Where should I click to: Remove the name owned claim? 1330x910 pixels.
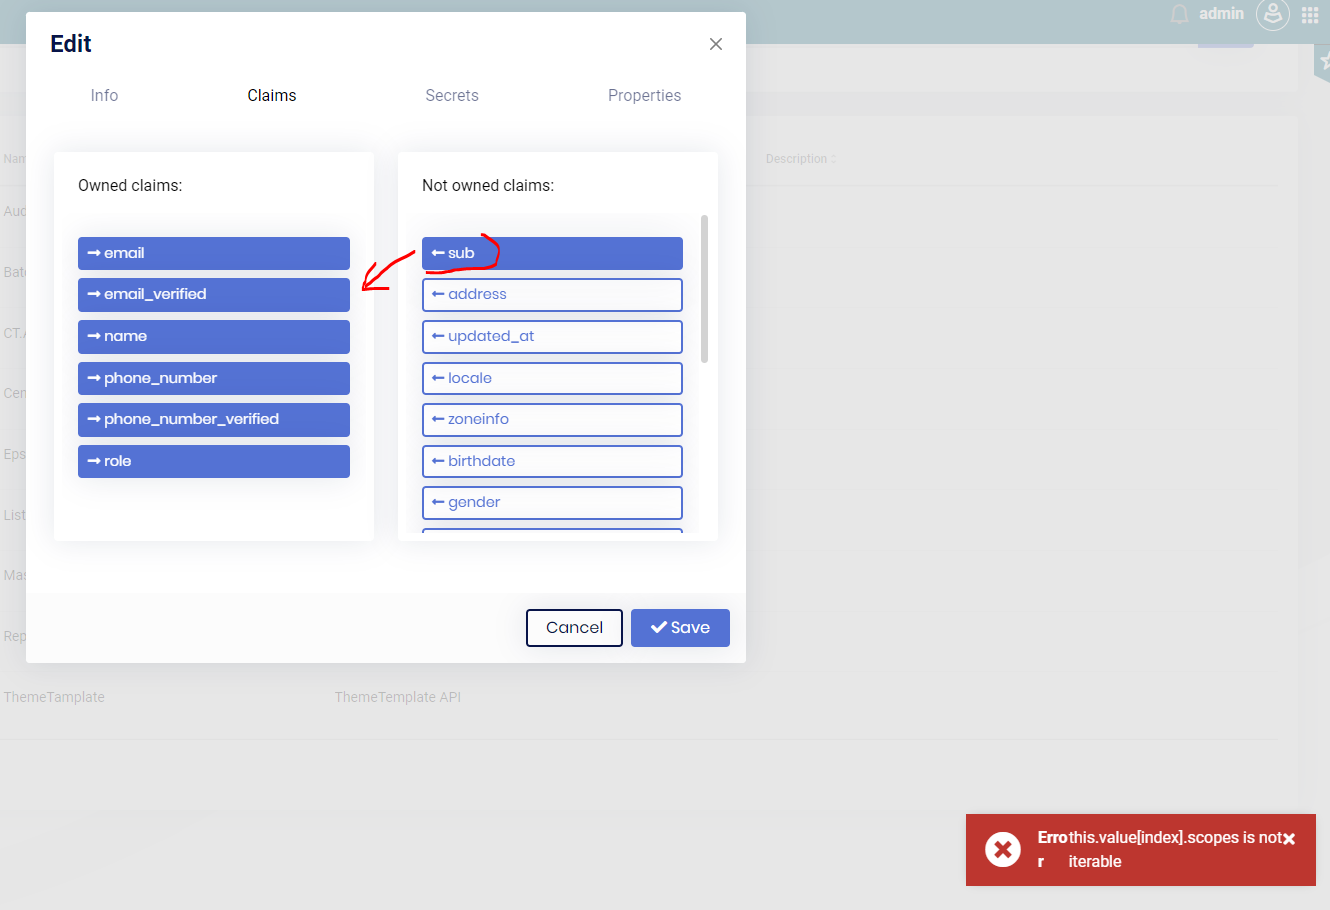click(214, 337)
